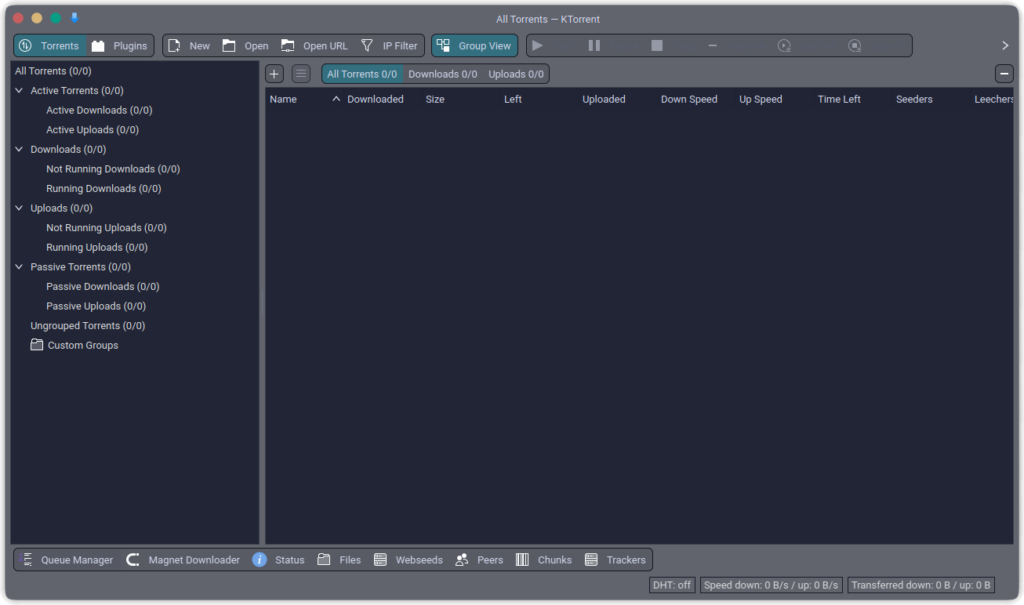
Task: Select Running Uploads (0/0)
Action: pos(97,248)
